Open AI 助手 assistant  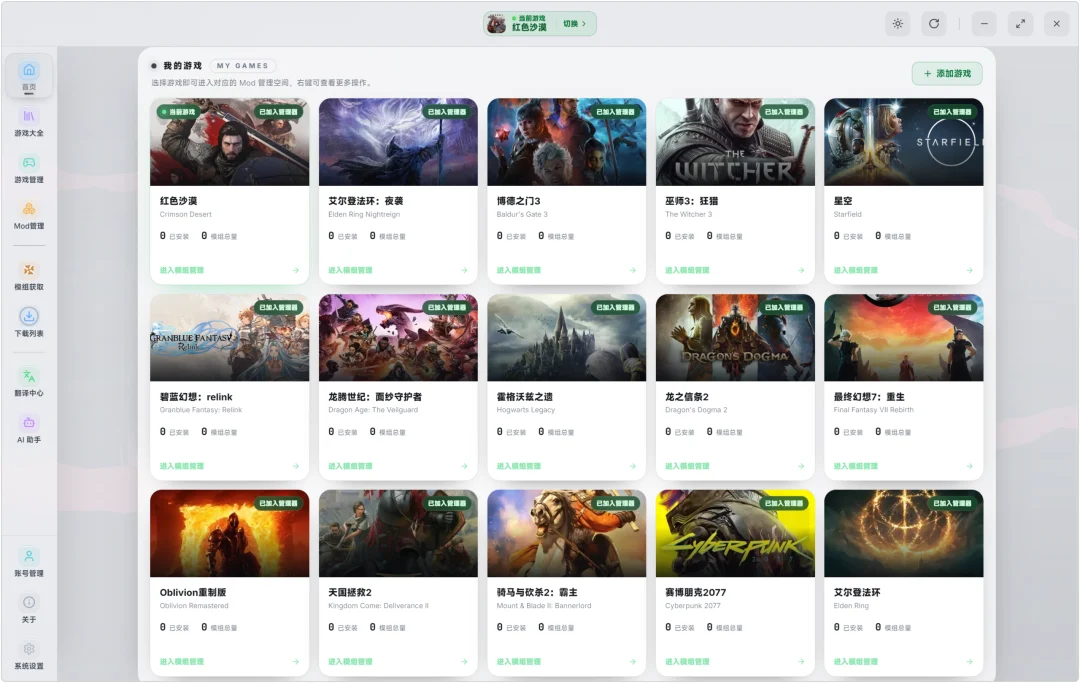pos(29,429)
